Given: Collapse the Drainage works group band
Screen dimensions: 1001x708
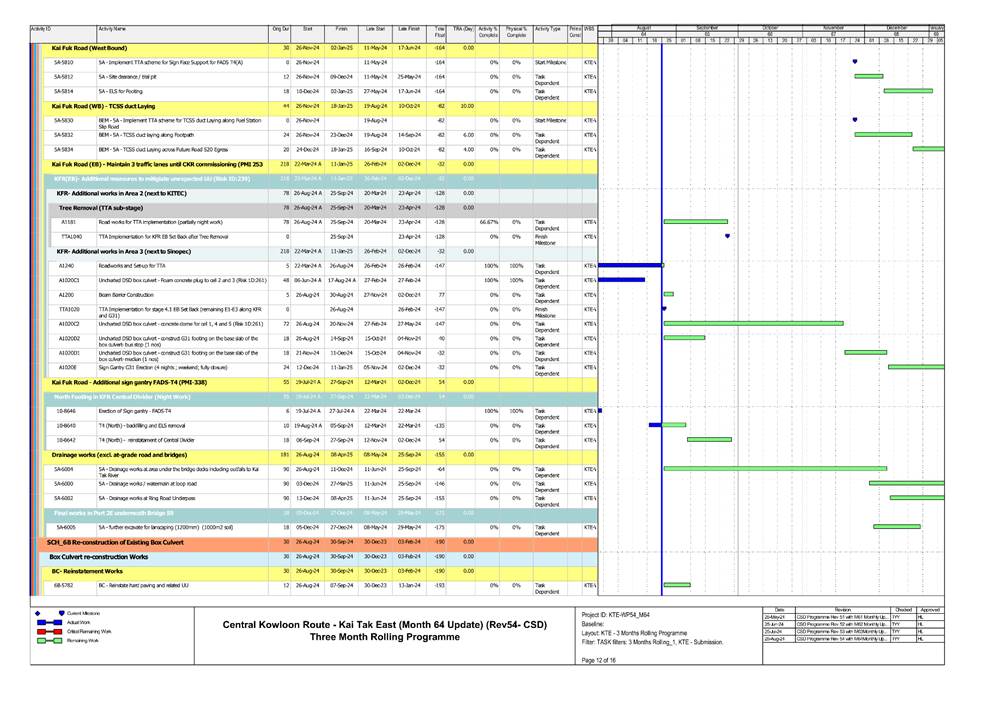Looking at the screenshot, I should (119, 454).
